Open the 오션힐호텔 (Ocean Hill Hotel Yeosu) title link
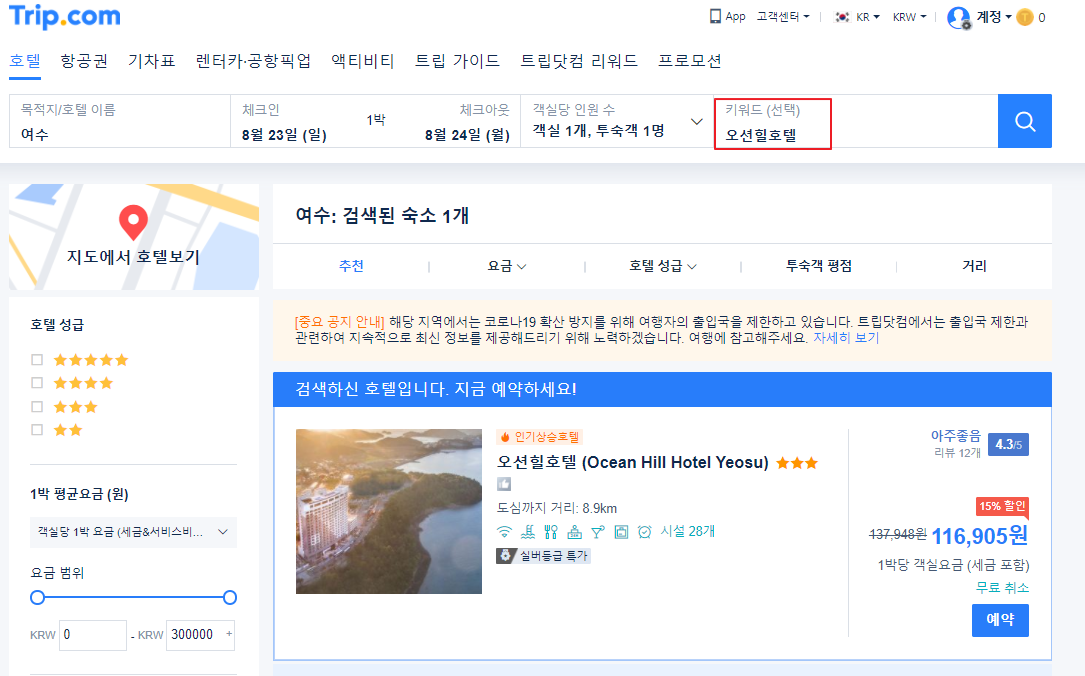Image resolution: width=1085 pixels, height=676 pixels. [632, 462]
